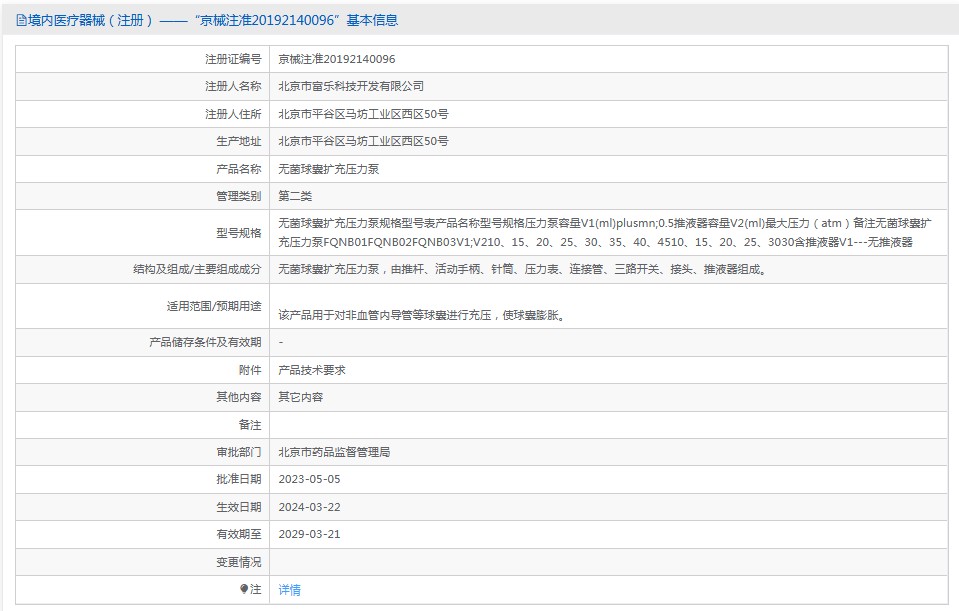Click the 产品名称 row label
Image resolution: width=959 pixels, height=611 pixels.
[239, 169]
